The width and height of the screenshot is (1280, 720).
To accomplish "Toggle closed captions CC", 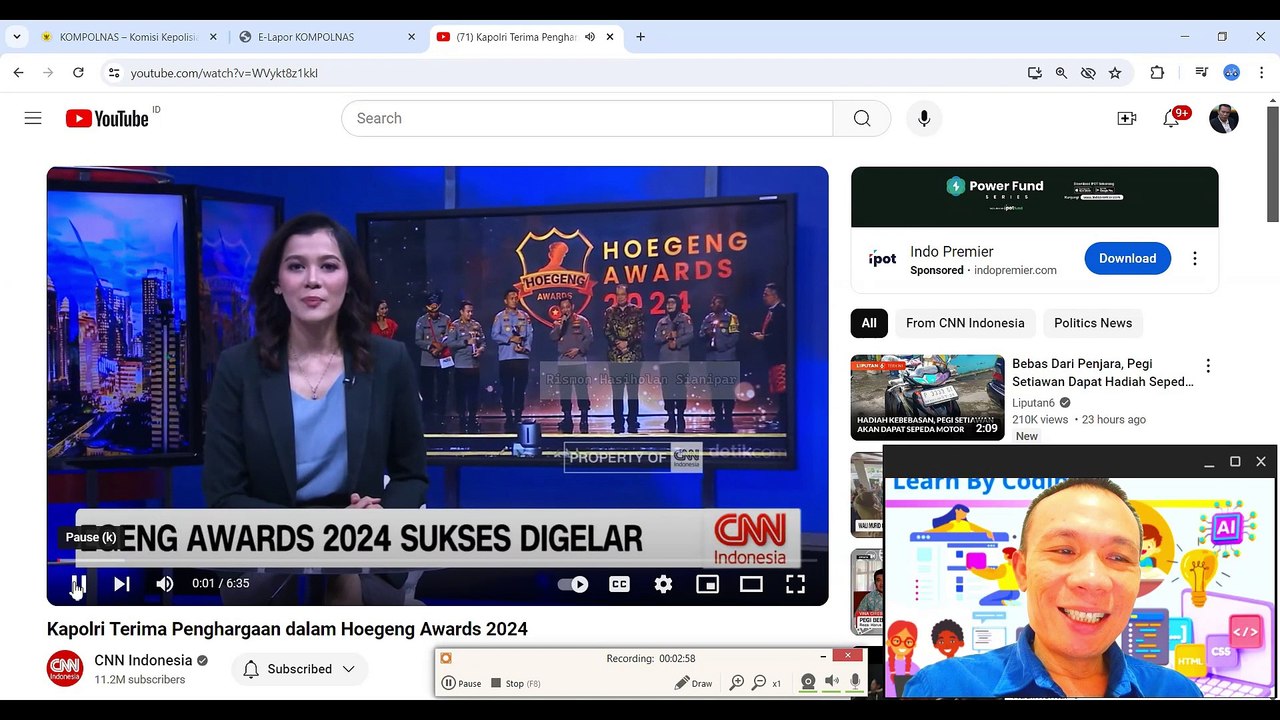I will coord(620,584).
